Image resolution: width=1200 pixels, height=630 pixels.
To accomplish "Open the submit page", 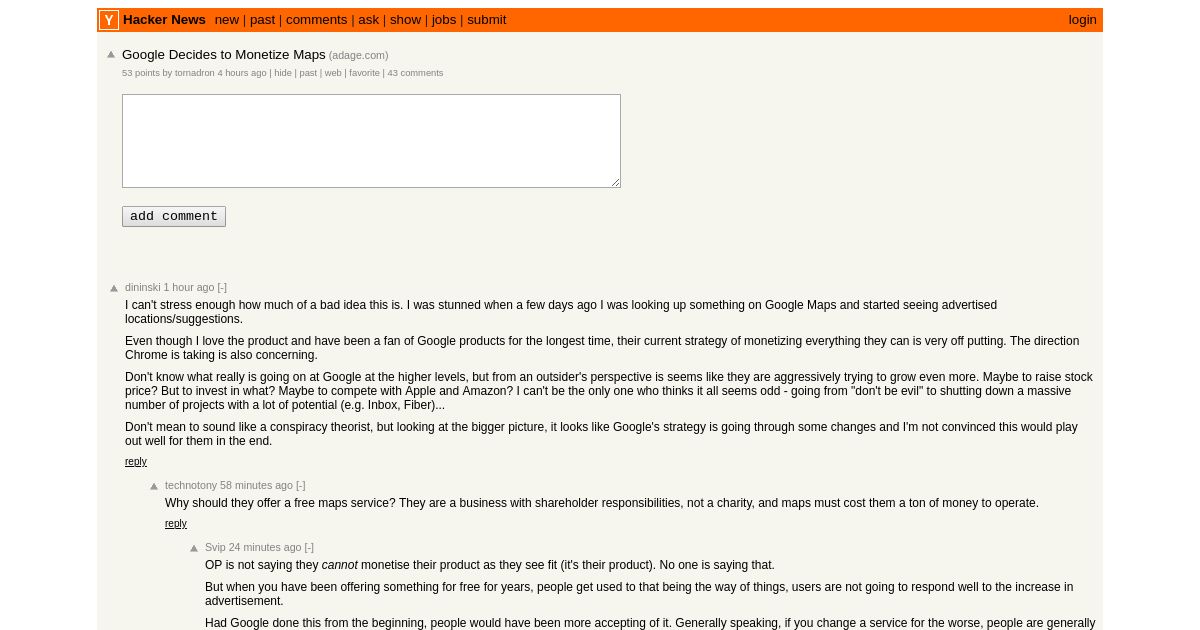I will 487,20.
